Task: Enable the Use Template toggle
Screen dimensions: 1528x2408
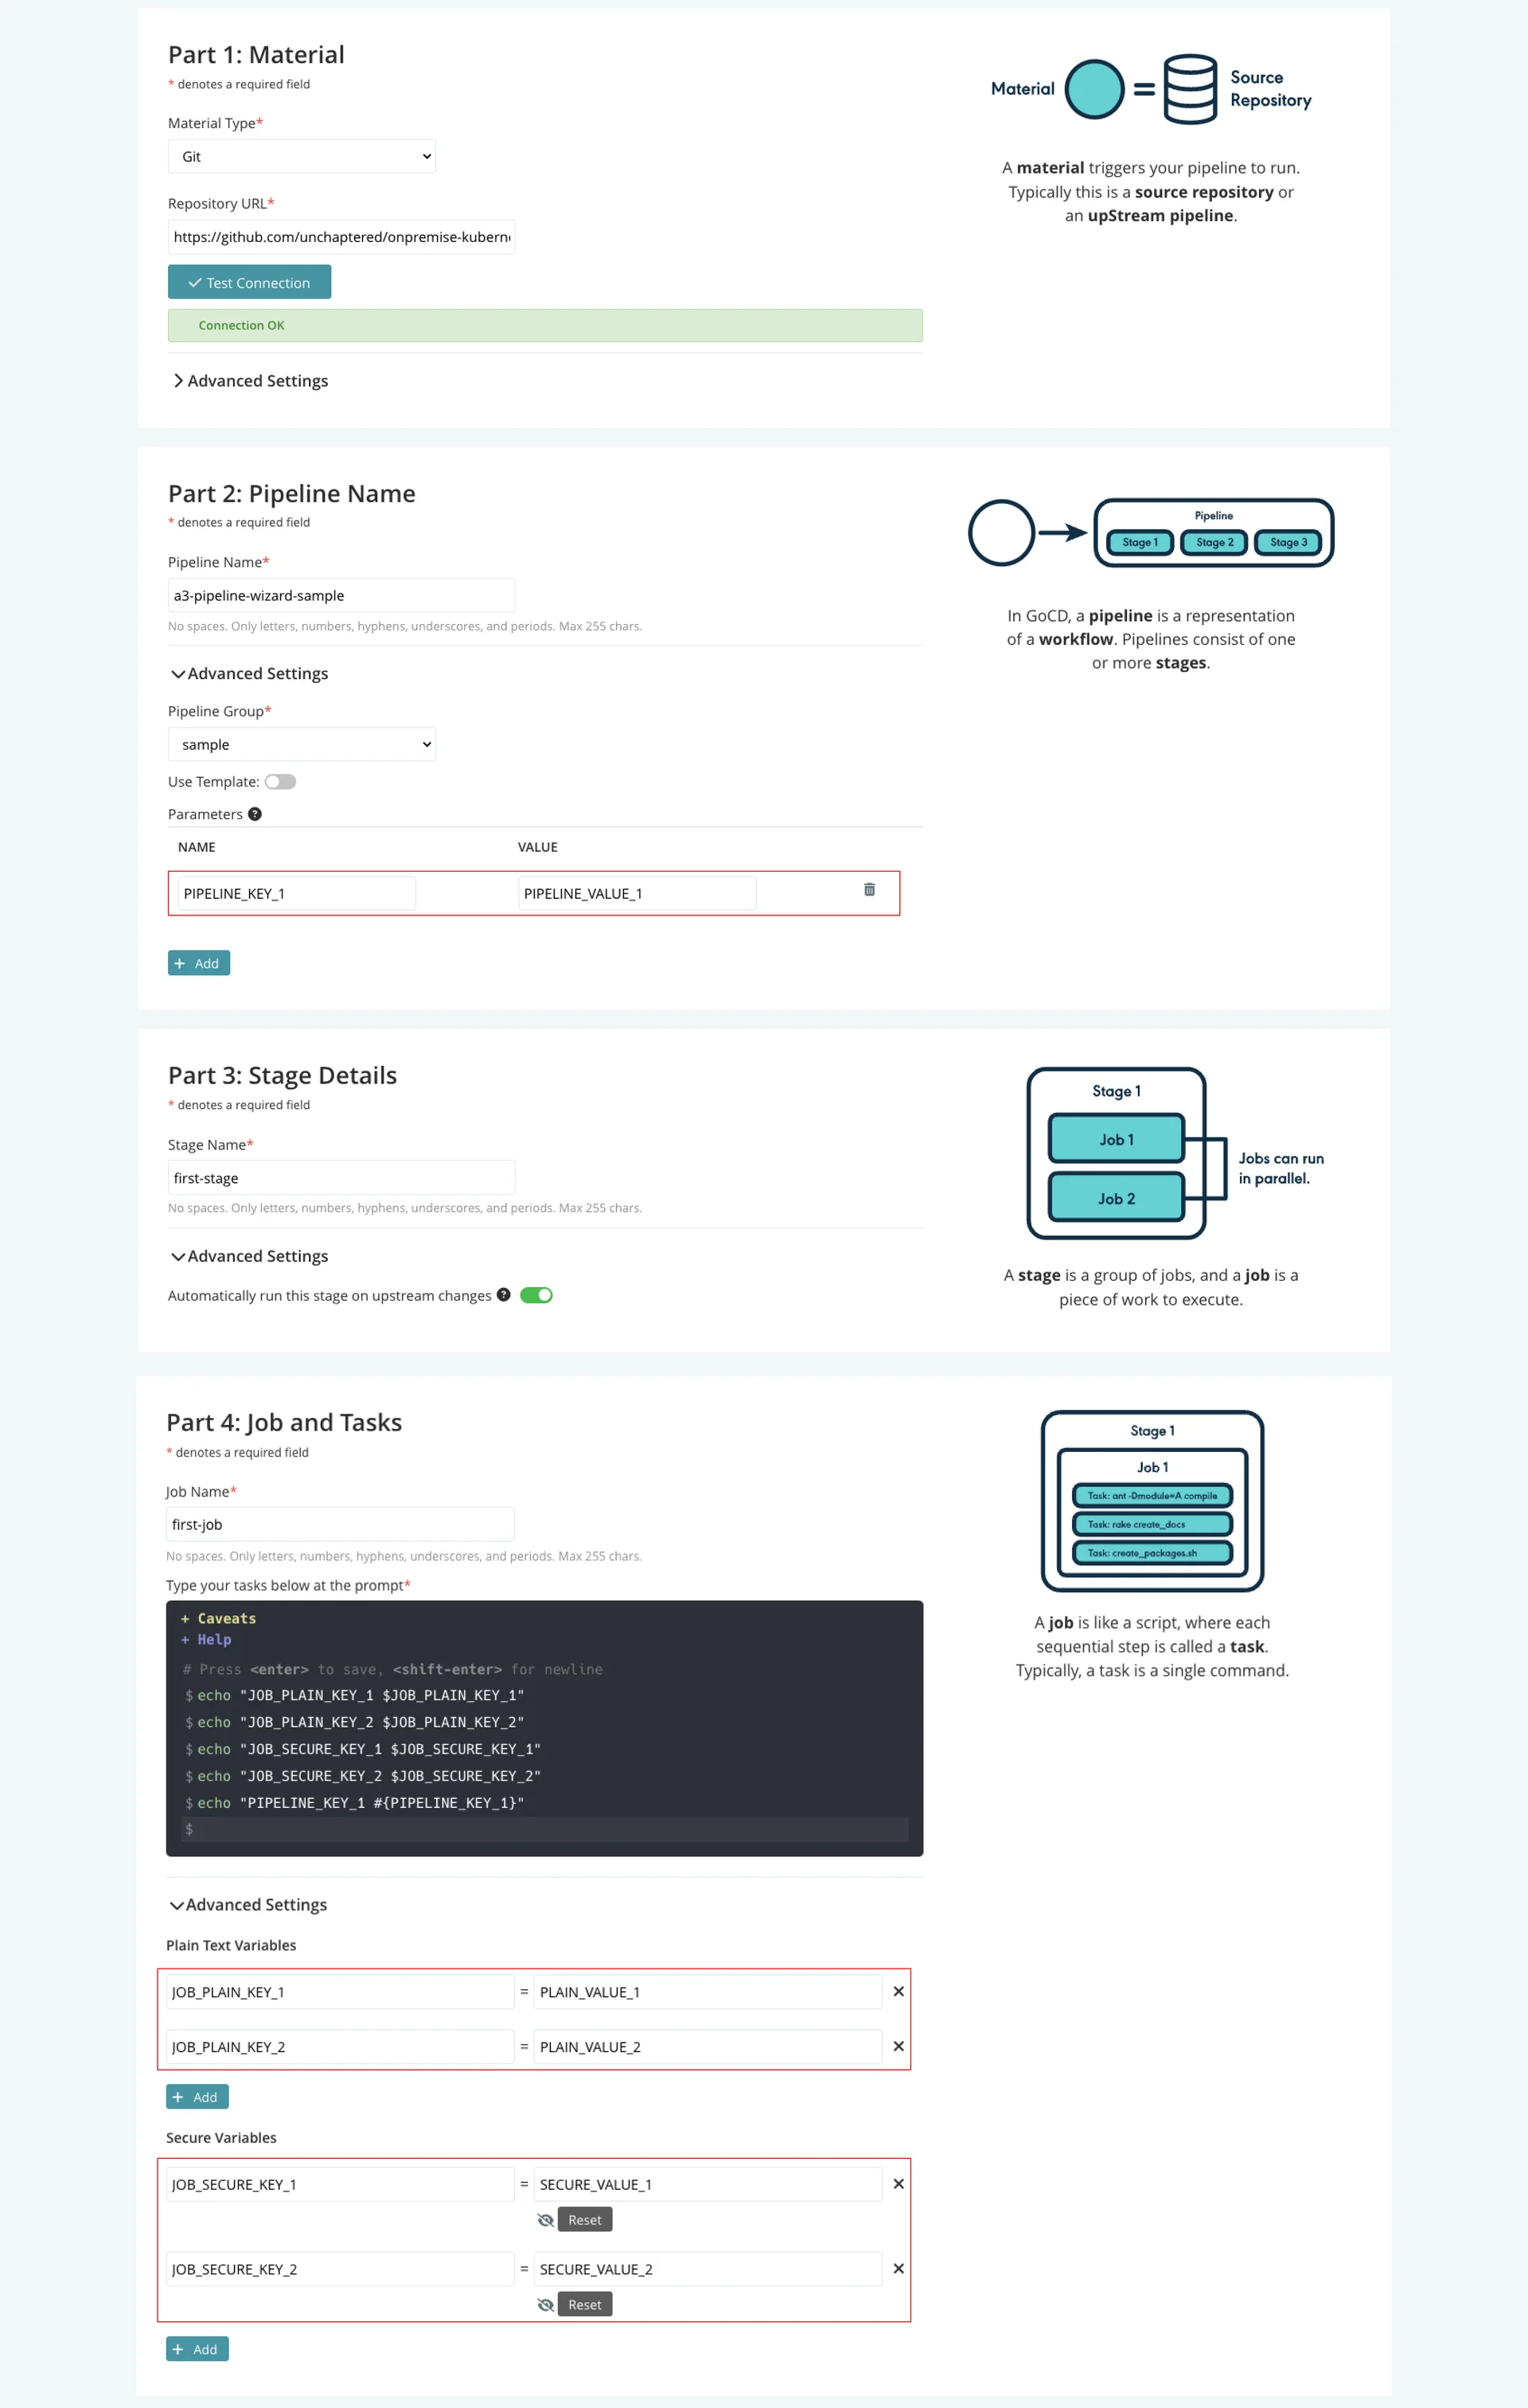Action: pos(280,782)
